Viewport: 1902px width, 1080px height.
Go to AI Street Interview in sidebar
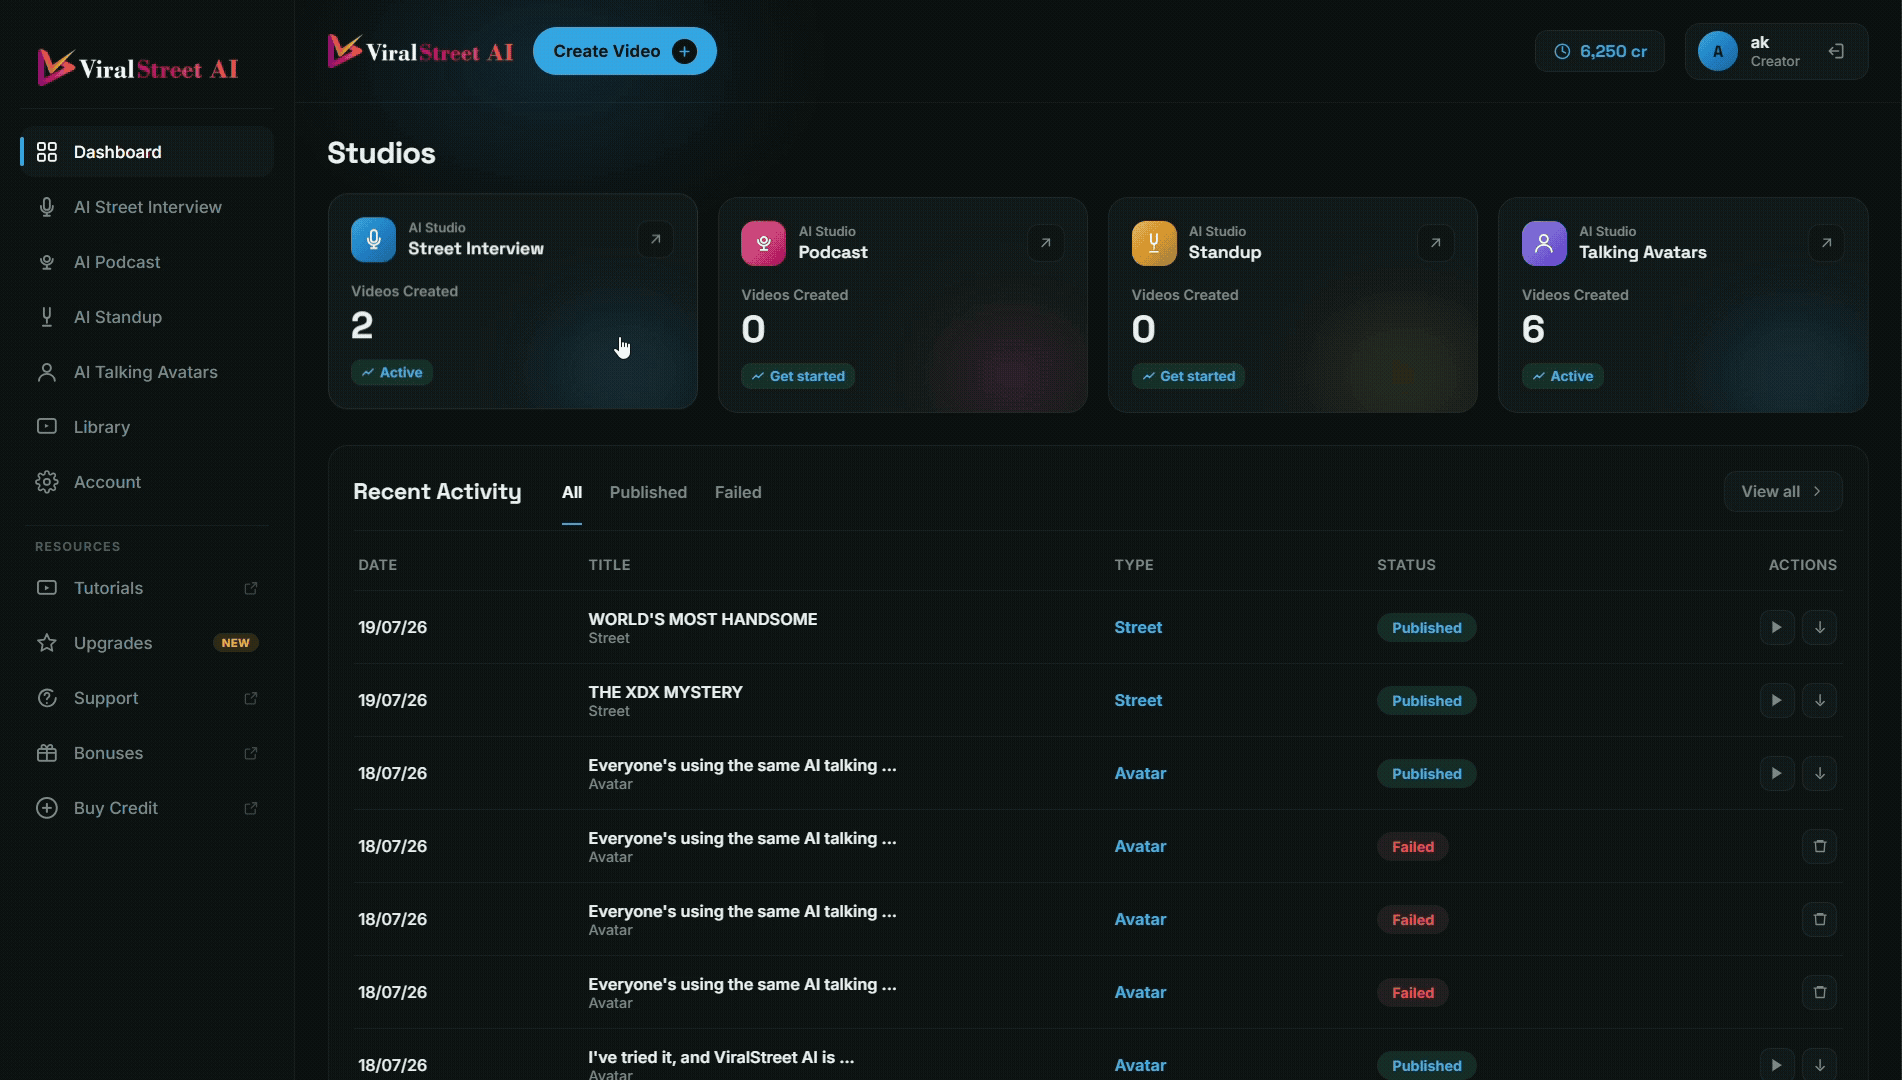coord(146,207)
